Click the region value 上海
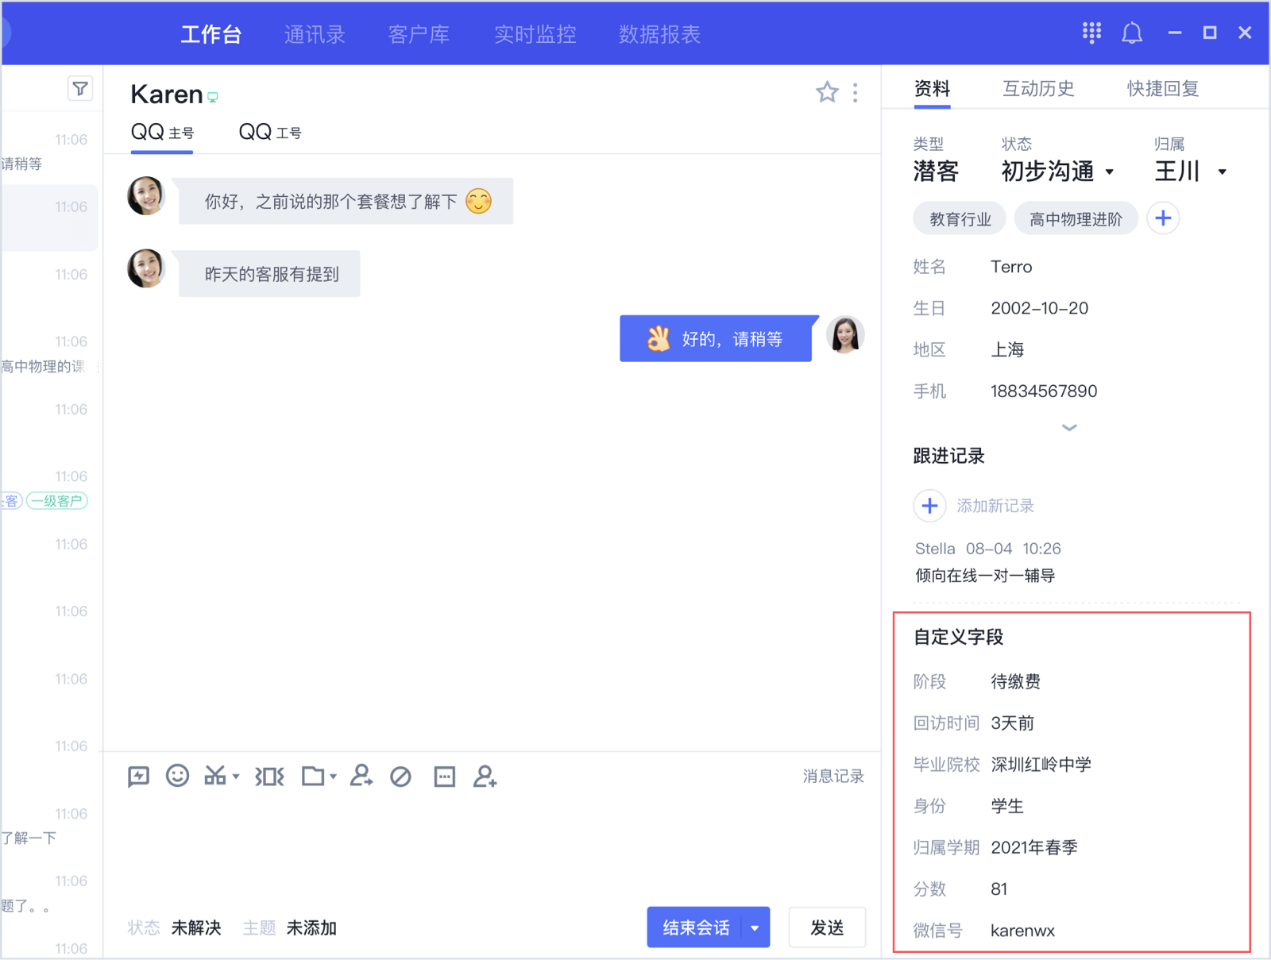Image resolution: width=1271 pixels, height=960 pixels. (1007, 350)
